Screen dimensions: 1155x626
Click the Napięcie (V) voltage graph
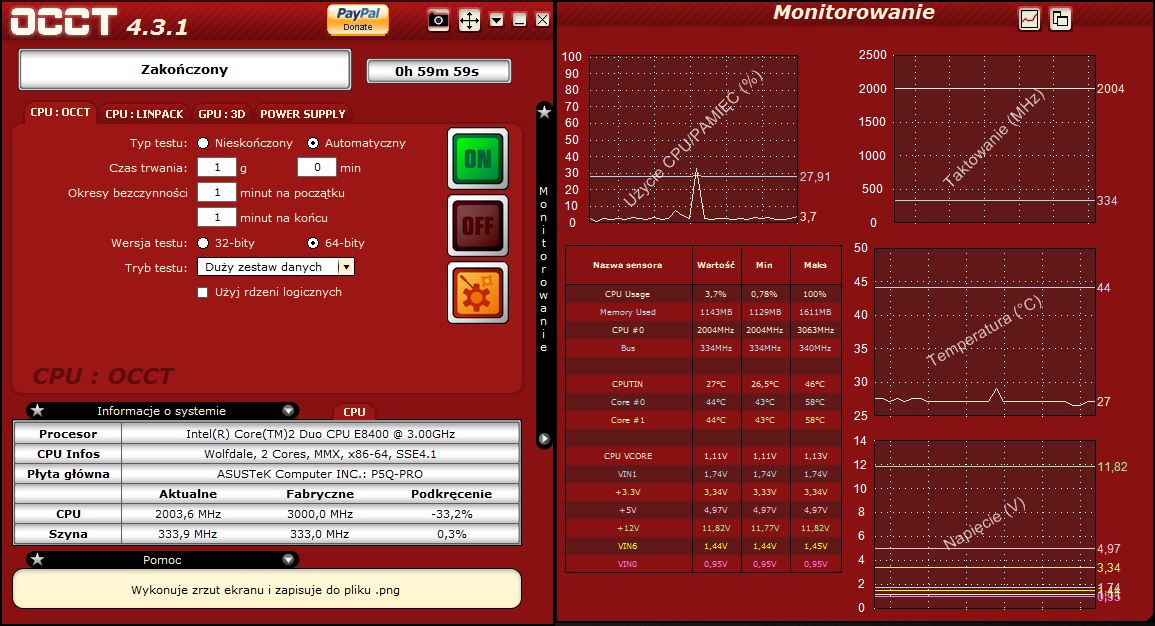(985, 524)
